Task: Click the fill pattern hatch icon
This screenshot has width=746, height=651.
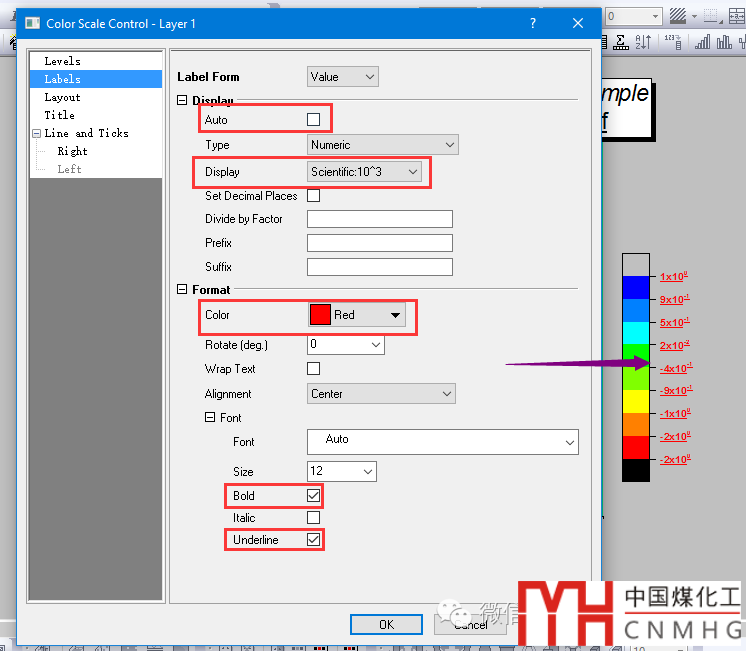Action: click(677, 16)
